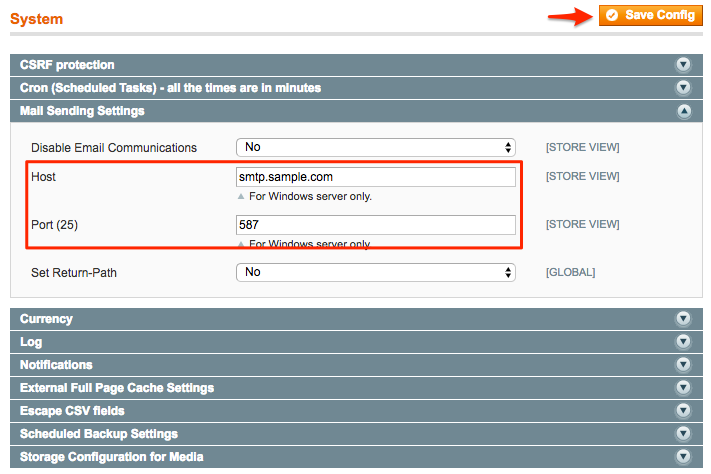Expand External Full Page Cache arrow icon
The width and height of the screenshot is (711, 474).
tap(683, 388)
